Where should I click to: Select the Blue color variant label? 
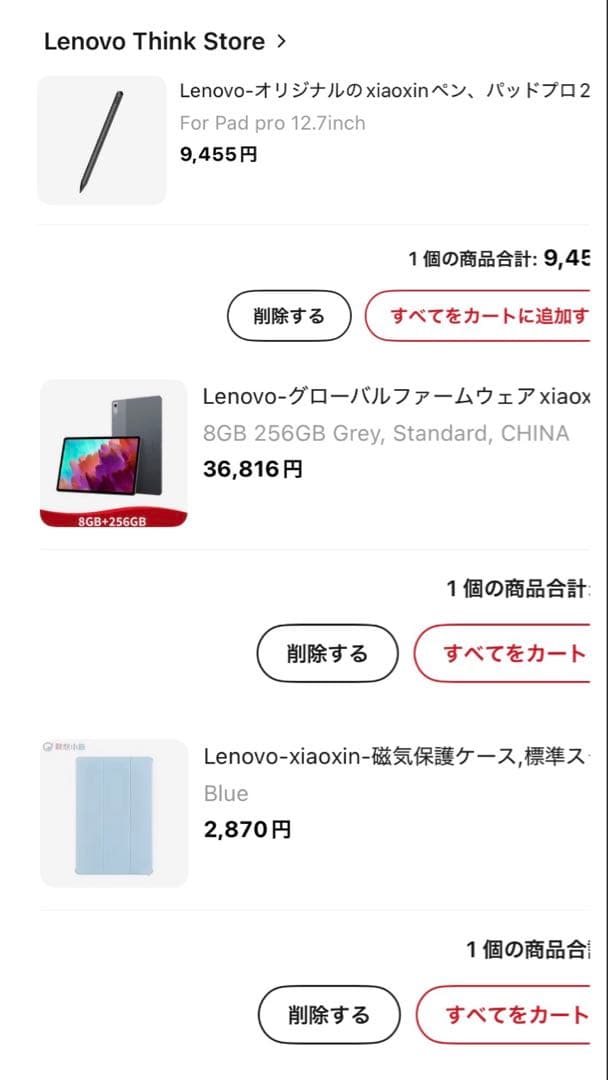coord(226,793)
